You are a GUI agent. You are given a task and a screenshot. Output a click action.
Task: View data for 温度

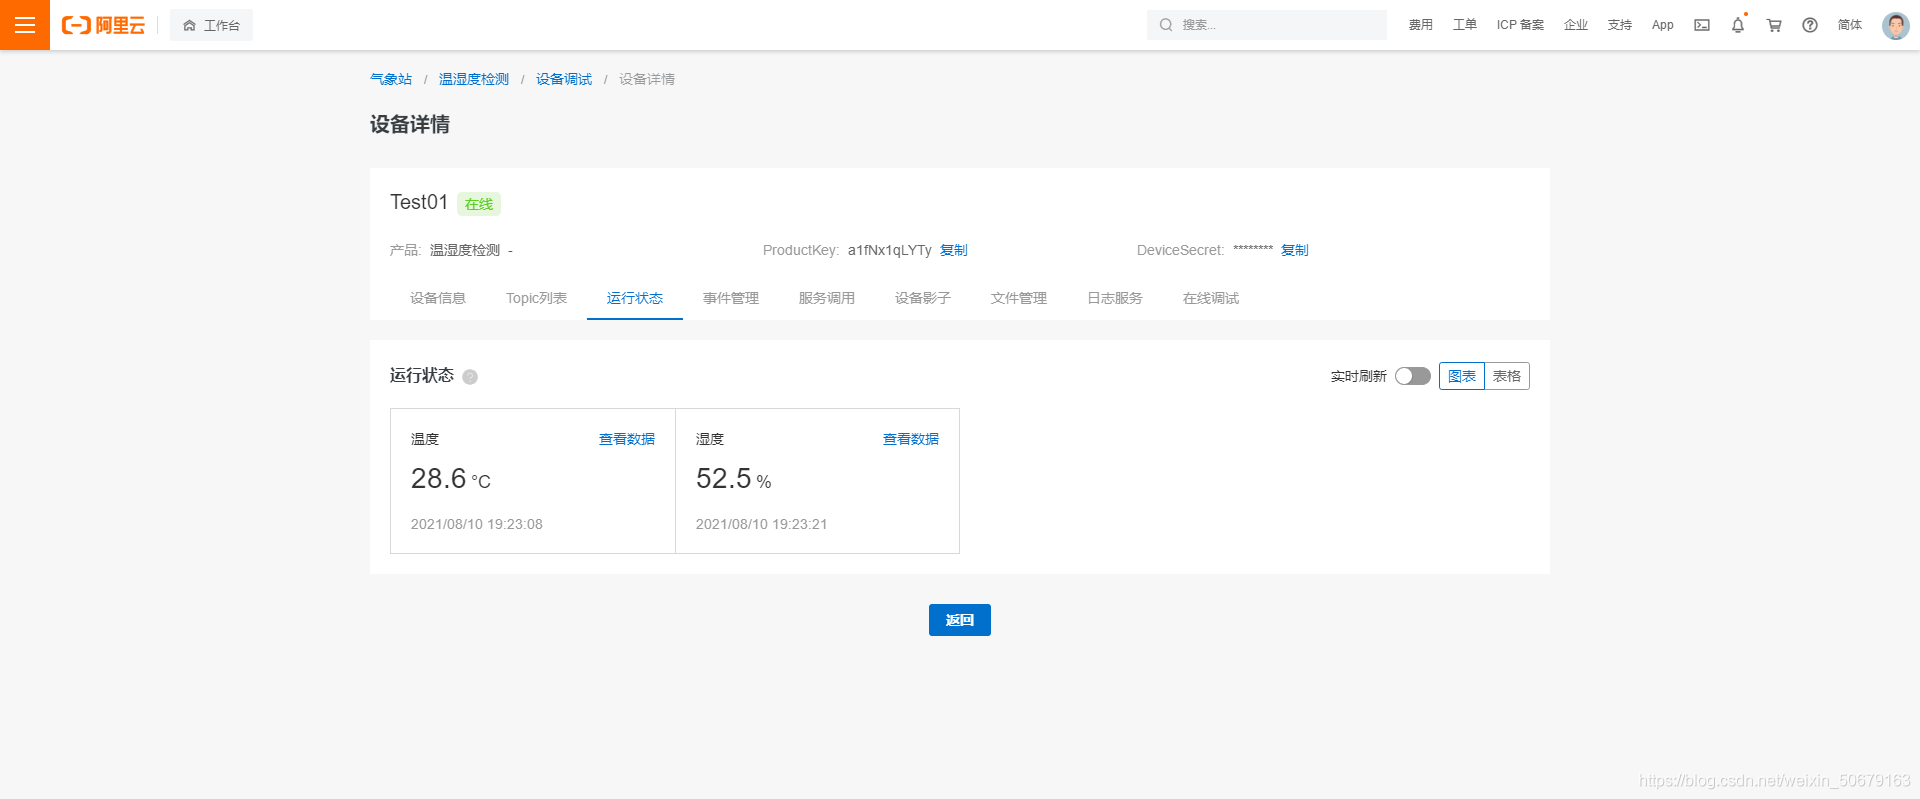(627, 439)
